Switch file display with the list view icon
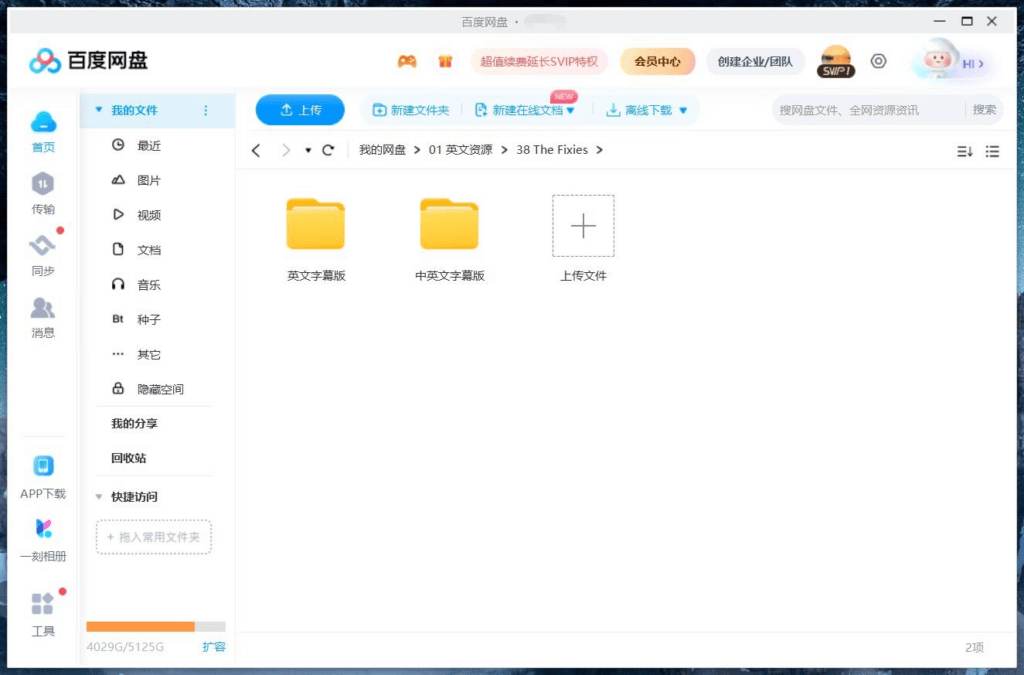This screenshot has width=1024, height=675. pyautogui.click(x=993, y=151)
